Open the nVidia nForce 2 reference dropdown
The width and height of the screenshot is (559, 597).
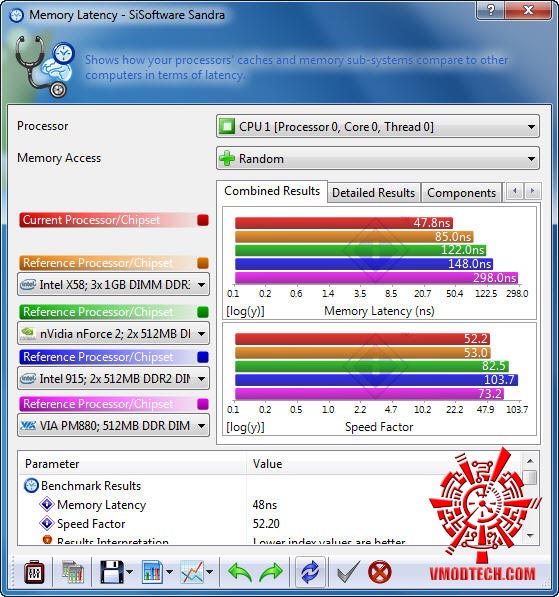click(113, 334)
